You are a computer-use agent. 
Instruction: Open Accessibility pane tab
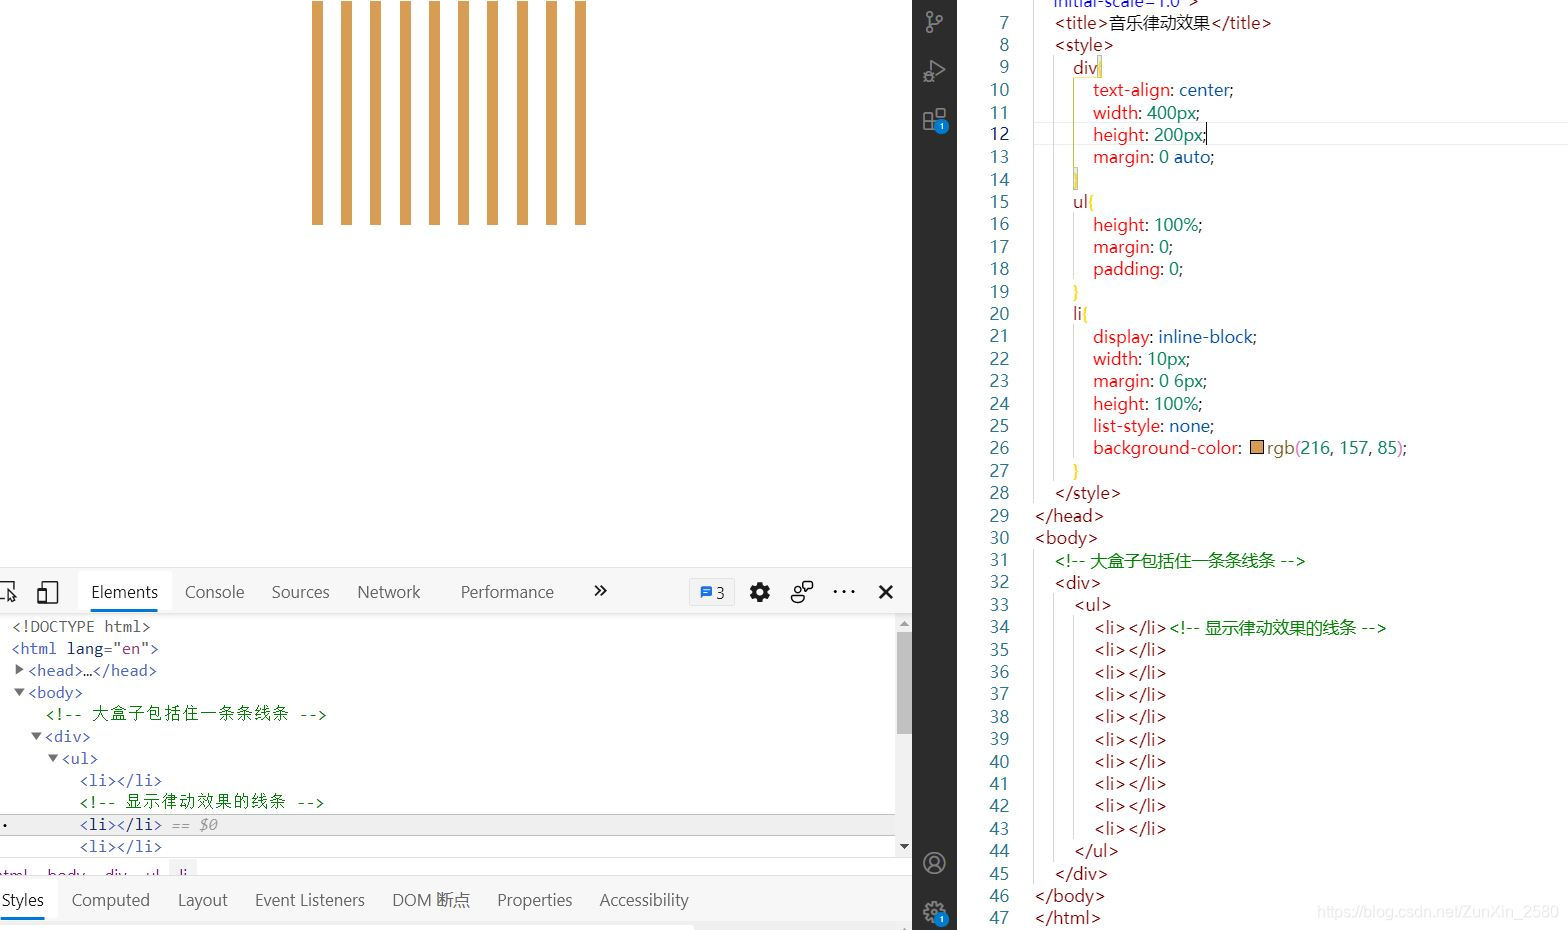pyautogui.click(x=644, y=900)
